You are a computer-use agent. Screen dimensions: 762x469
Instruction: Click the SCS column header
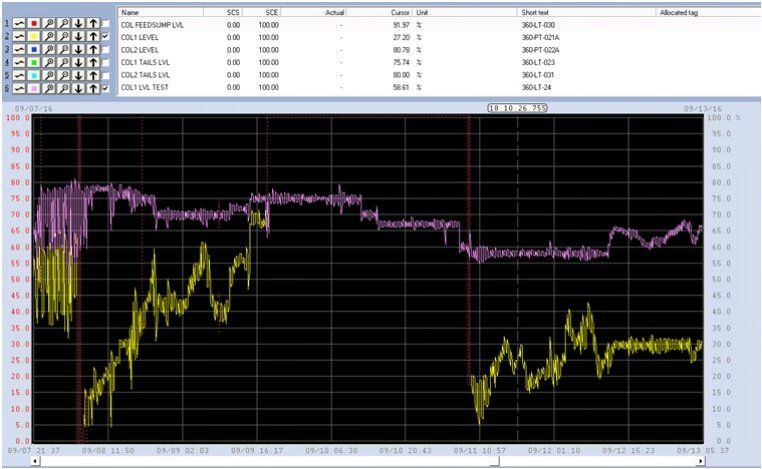point(223,12)
